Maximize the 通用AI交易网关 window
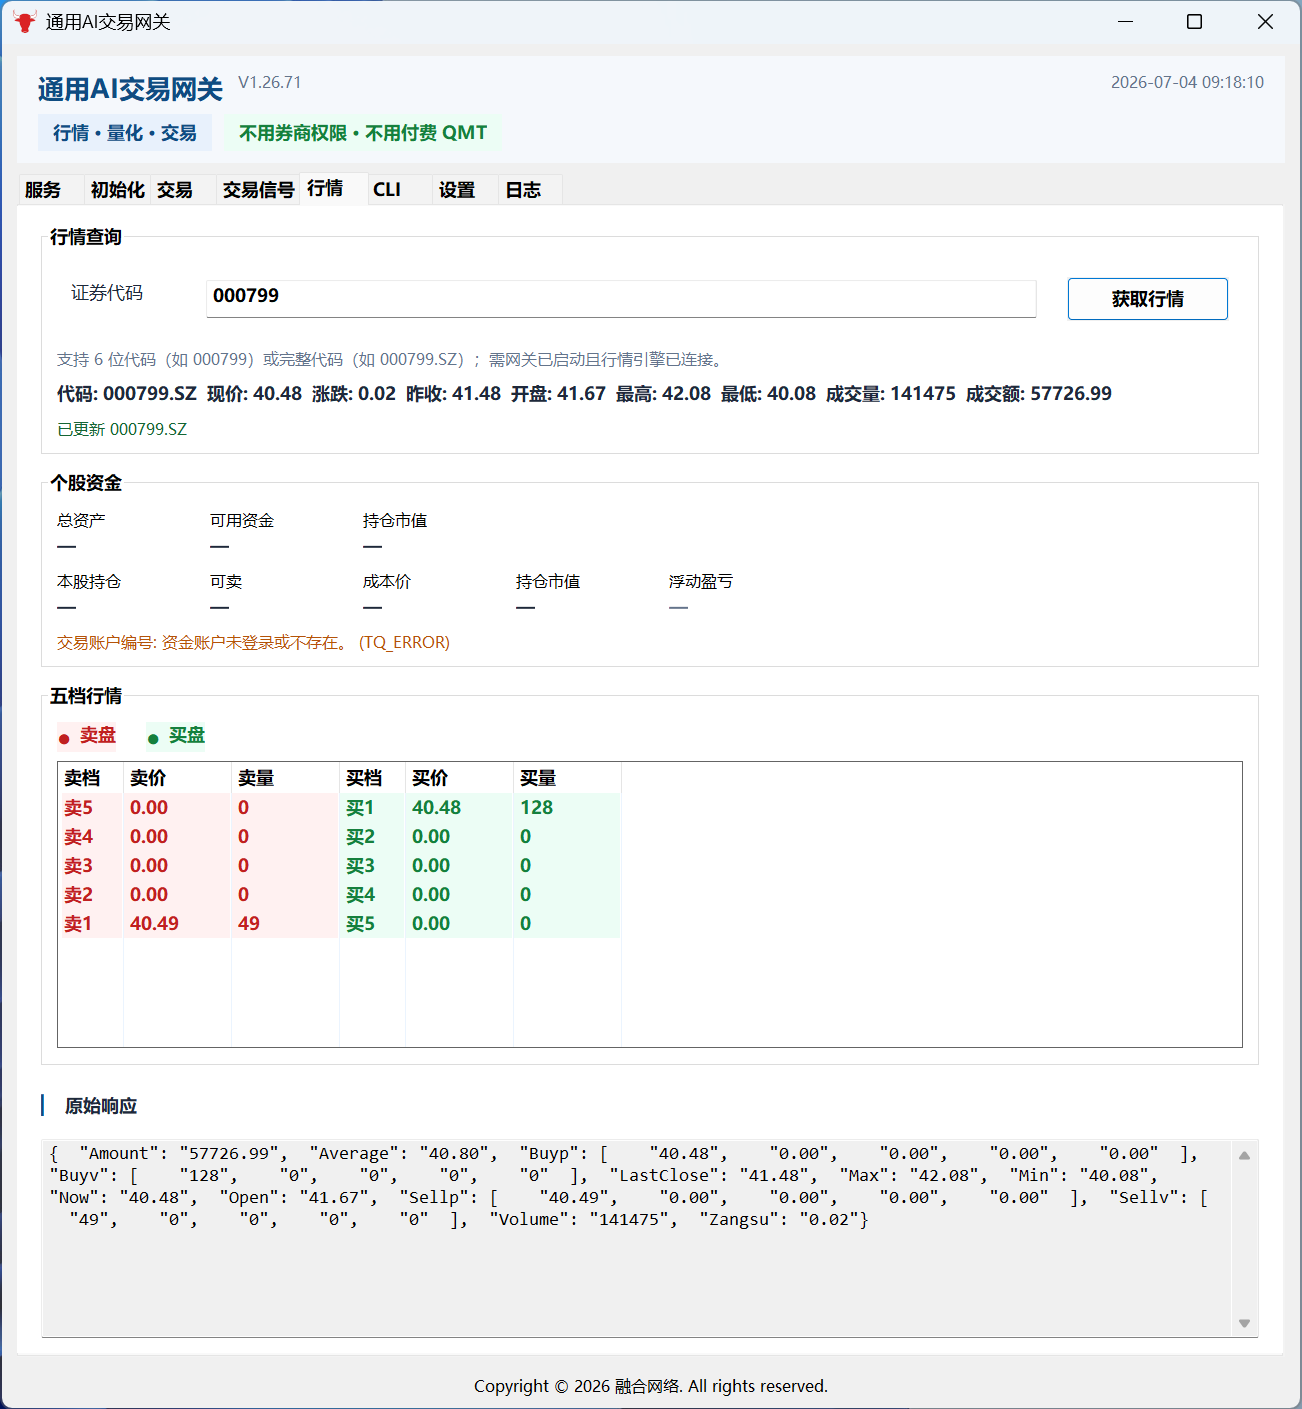Viewport: 1302px width, 1409px height. [1194, 21]
